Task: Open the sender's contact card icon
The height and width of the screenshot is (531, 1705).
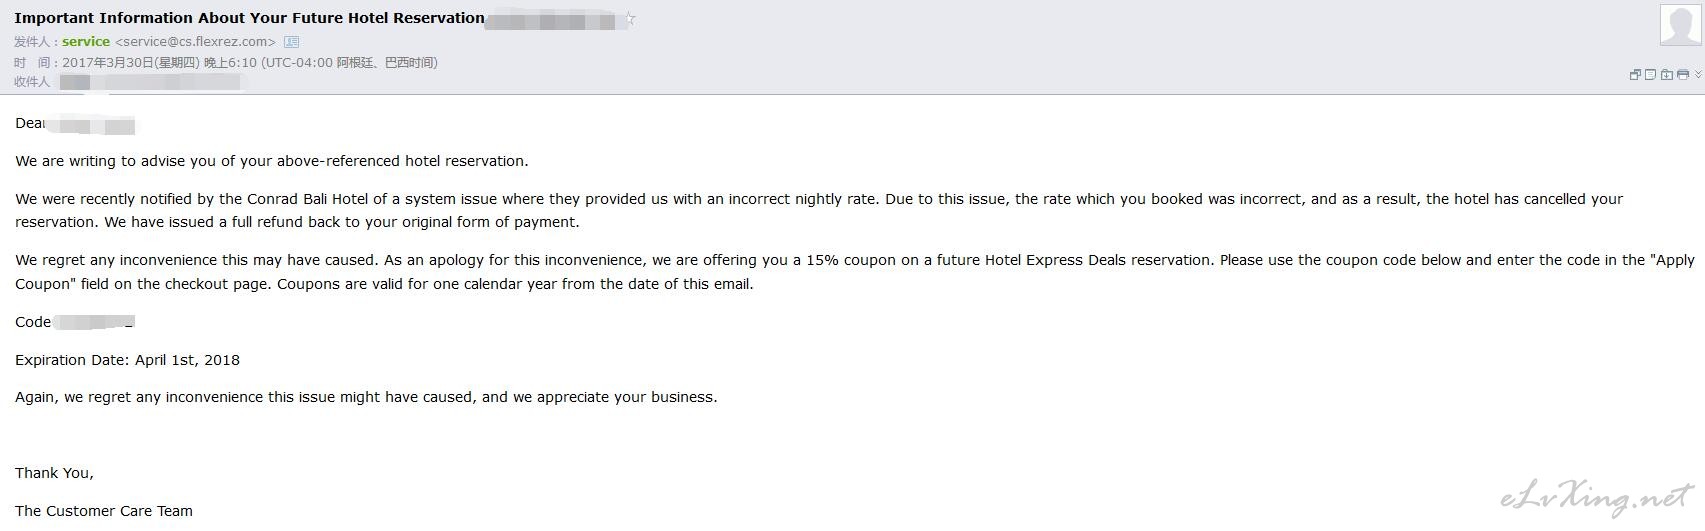Action: click(291, 42)
